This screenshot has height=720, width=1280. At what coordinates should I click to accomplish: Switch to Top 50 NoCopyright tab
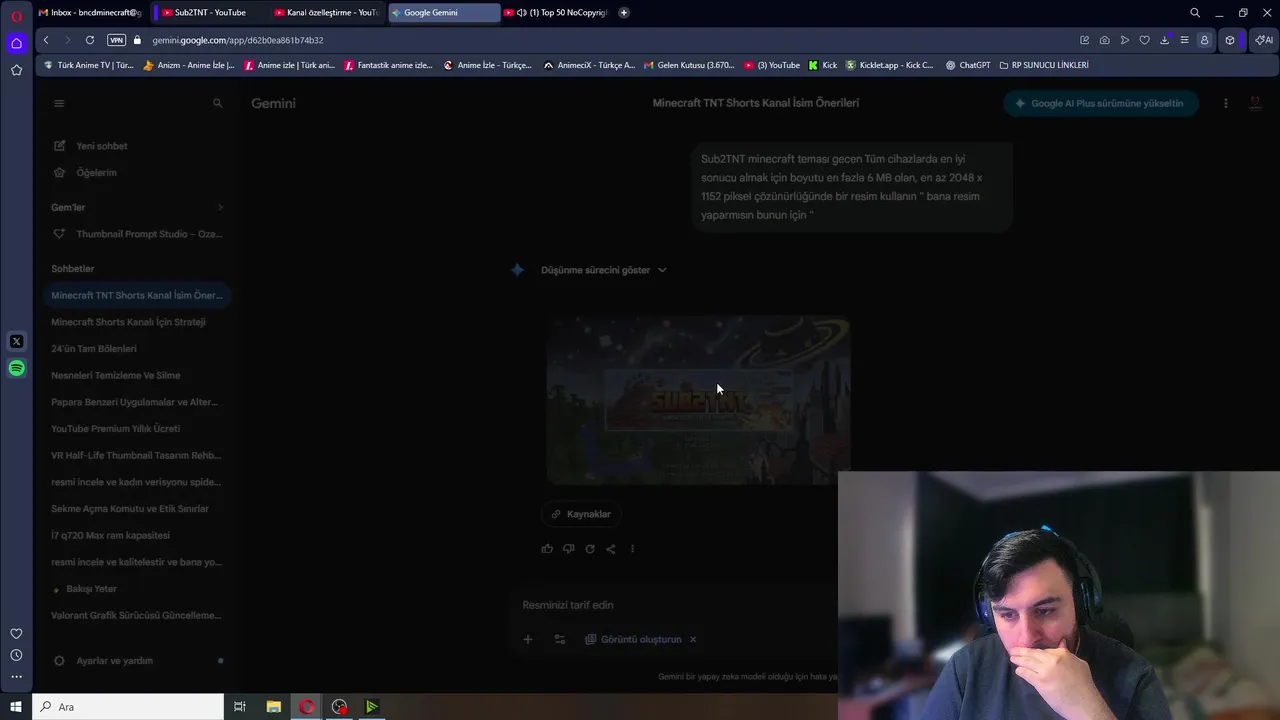click(x=556, y=12)
